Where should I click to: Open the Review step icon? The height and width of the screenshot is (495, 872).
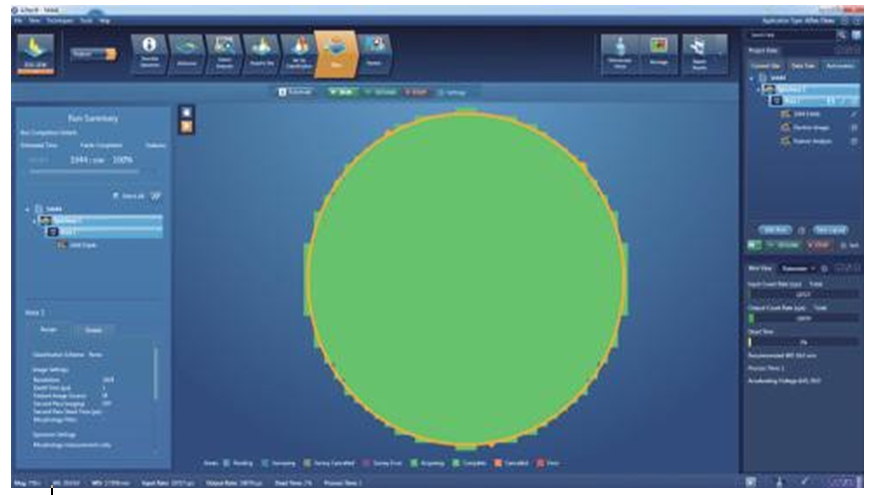(x=375, y=53)
